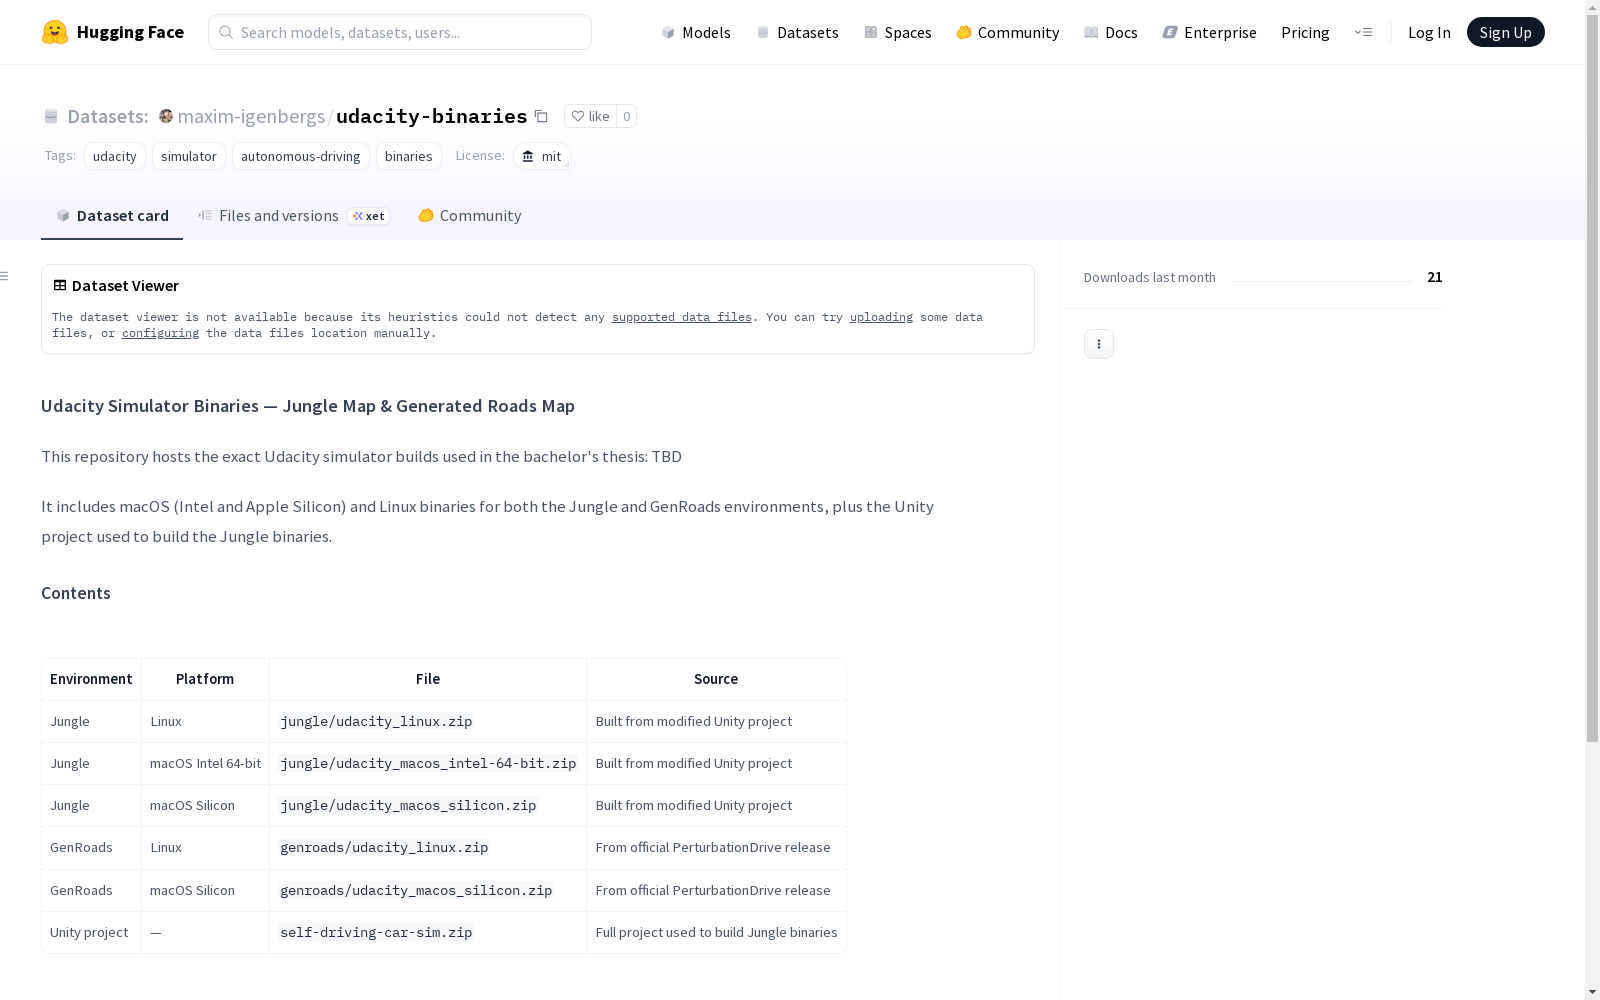Open the three-dot options menu in sidebar
The image size is (1600, 1000).
pyautogui.click(x=1099, y=344)
